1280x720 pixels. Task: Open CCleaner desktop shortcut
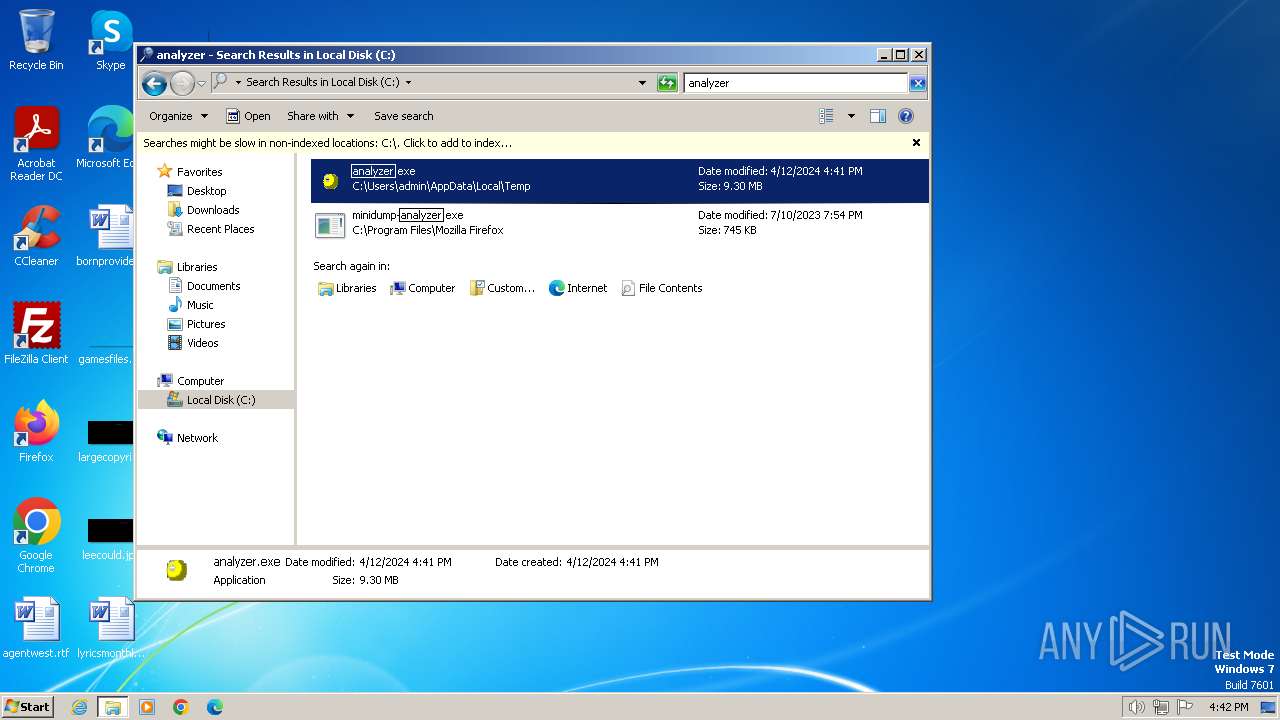coord(36,237)
